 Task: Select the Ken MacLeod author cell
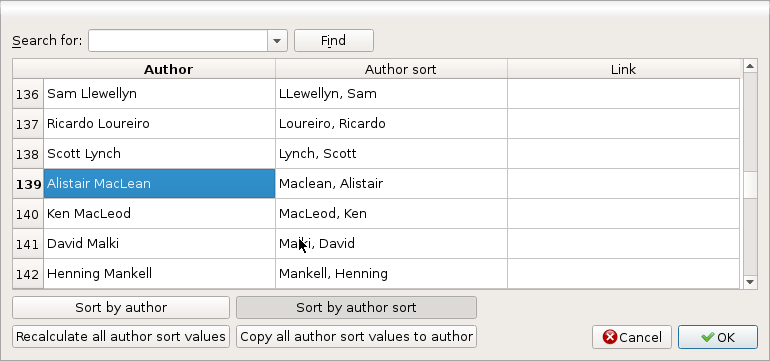(160, 214)
